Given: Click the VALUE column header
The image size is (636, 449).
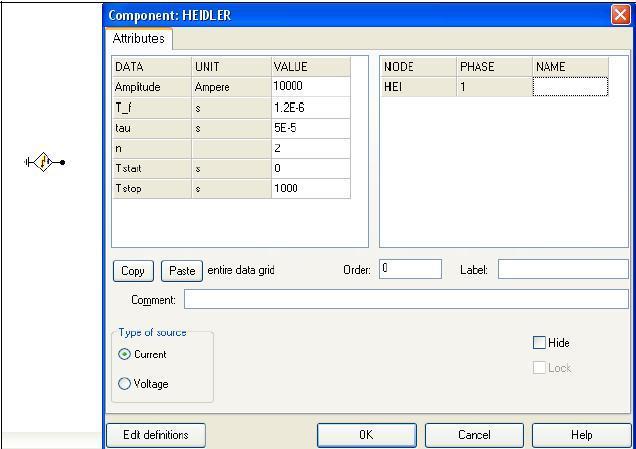Looking at the screenshot, I should tap(310, 67).
